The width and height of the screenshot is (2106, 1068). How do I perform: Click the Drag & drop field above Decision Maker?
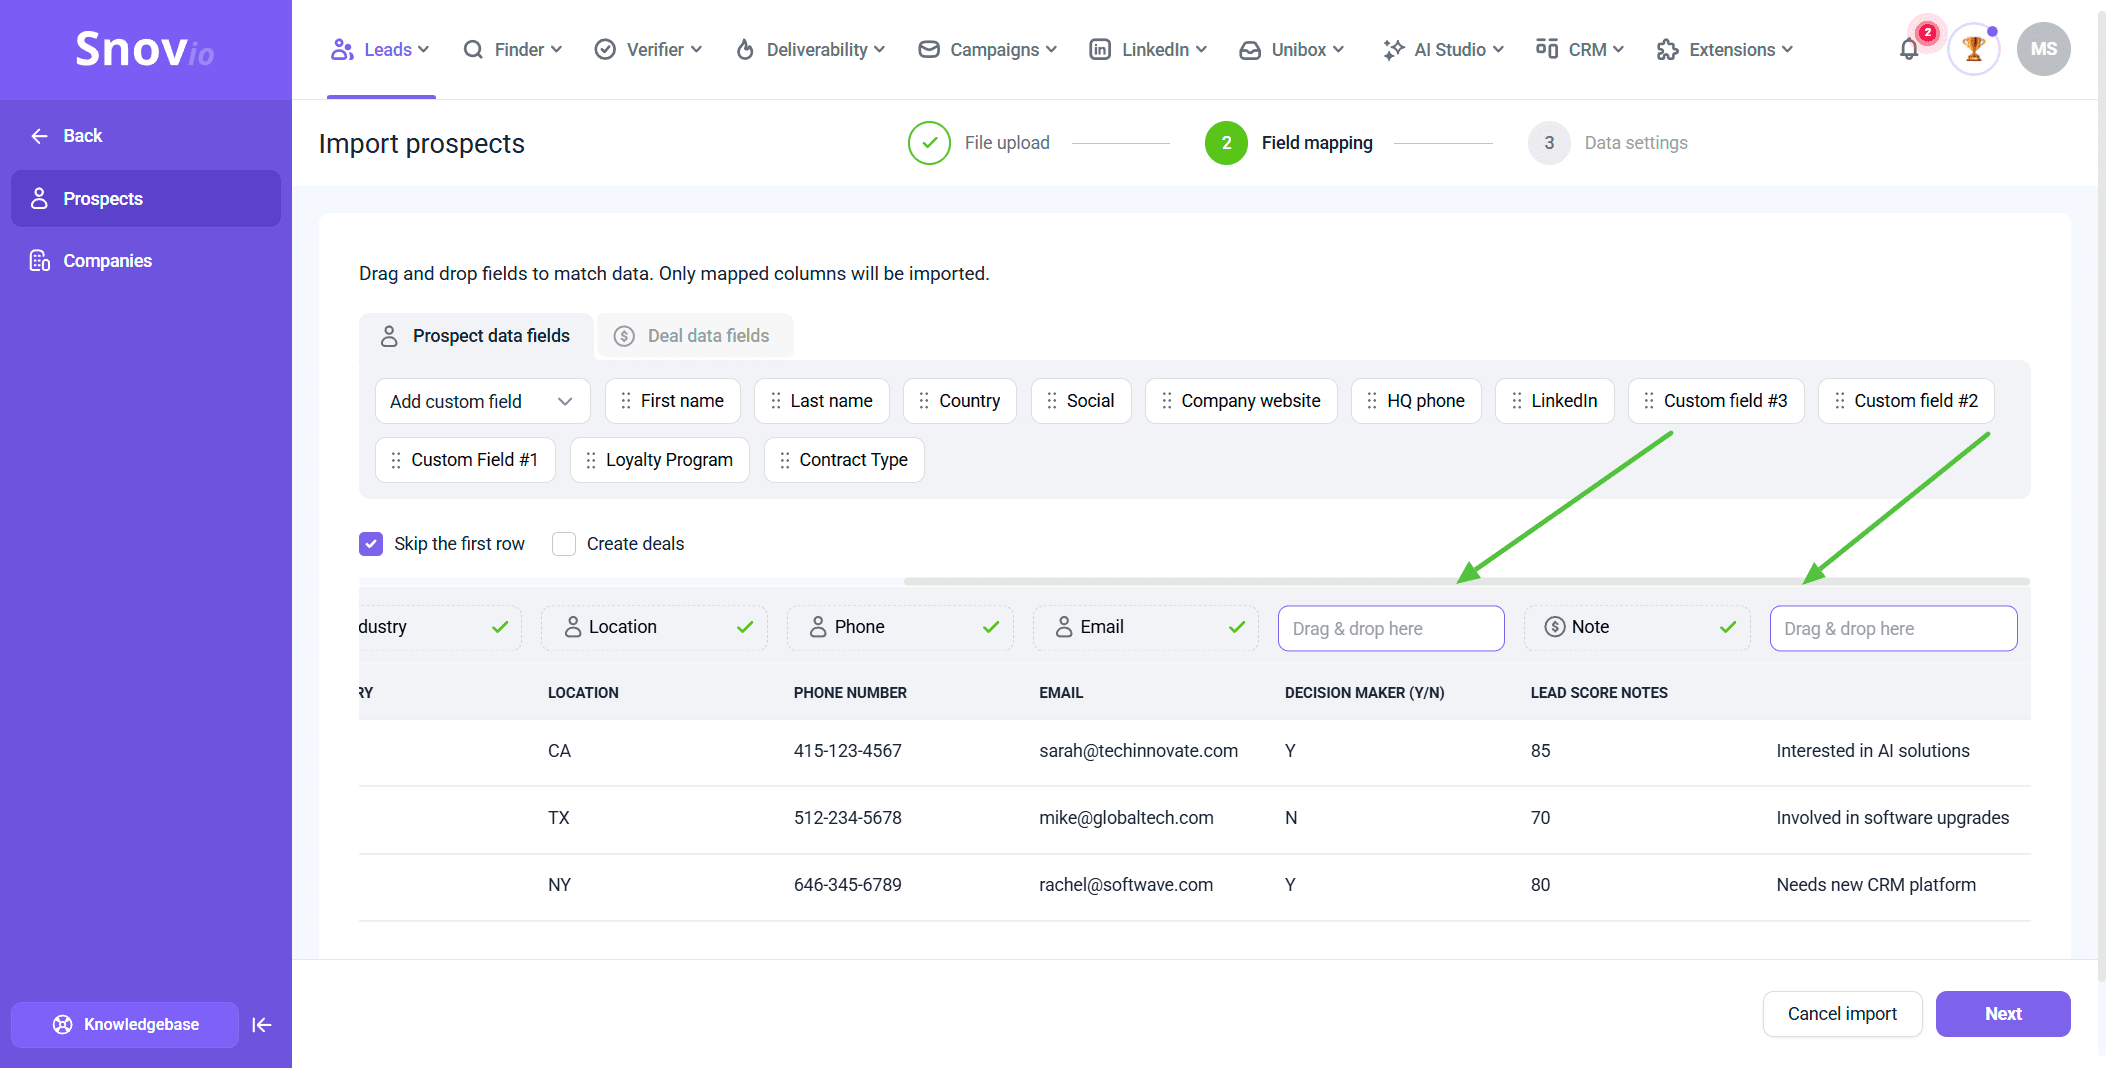click(x=1390, y=629)
